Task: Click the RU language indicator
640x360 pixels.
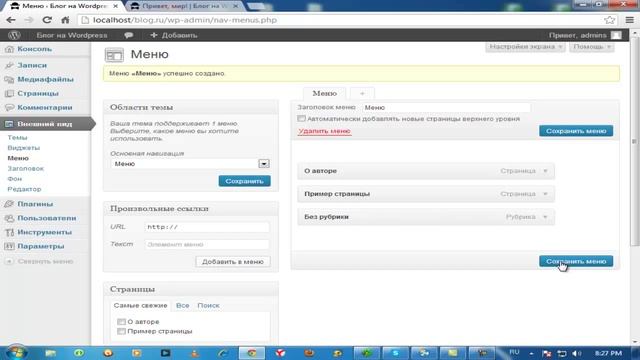Action: (x=514, y=352)
